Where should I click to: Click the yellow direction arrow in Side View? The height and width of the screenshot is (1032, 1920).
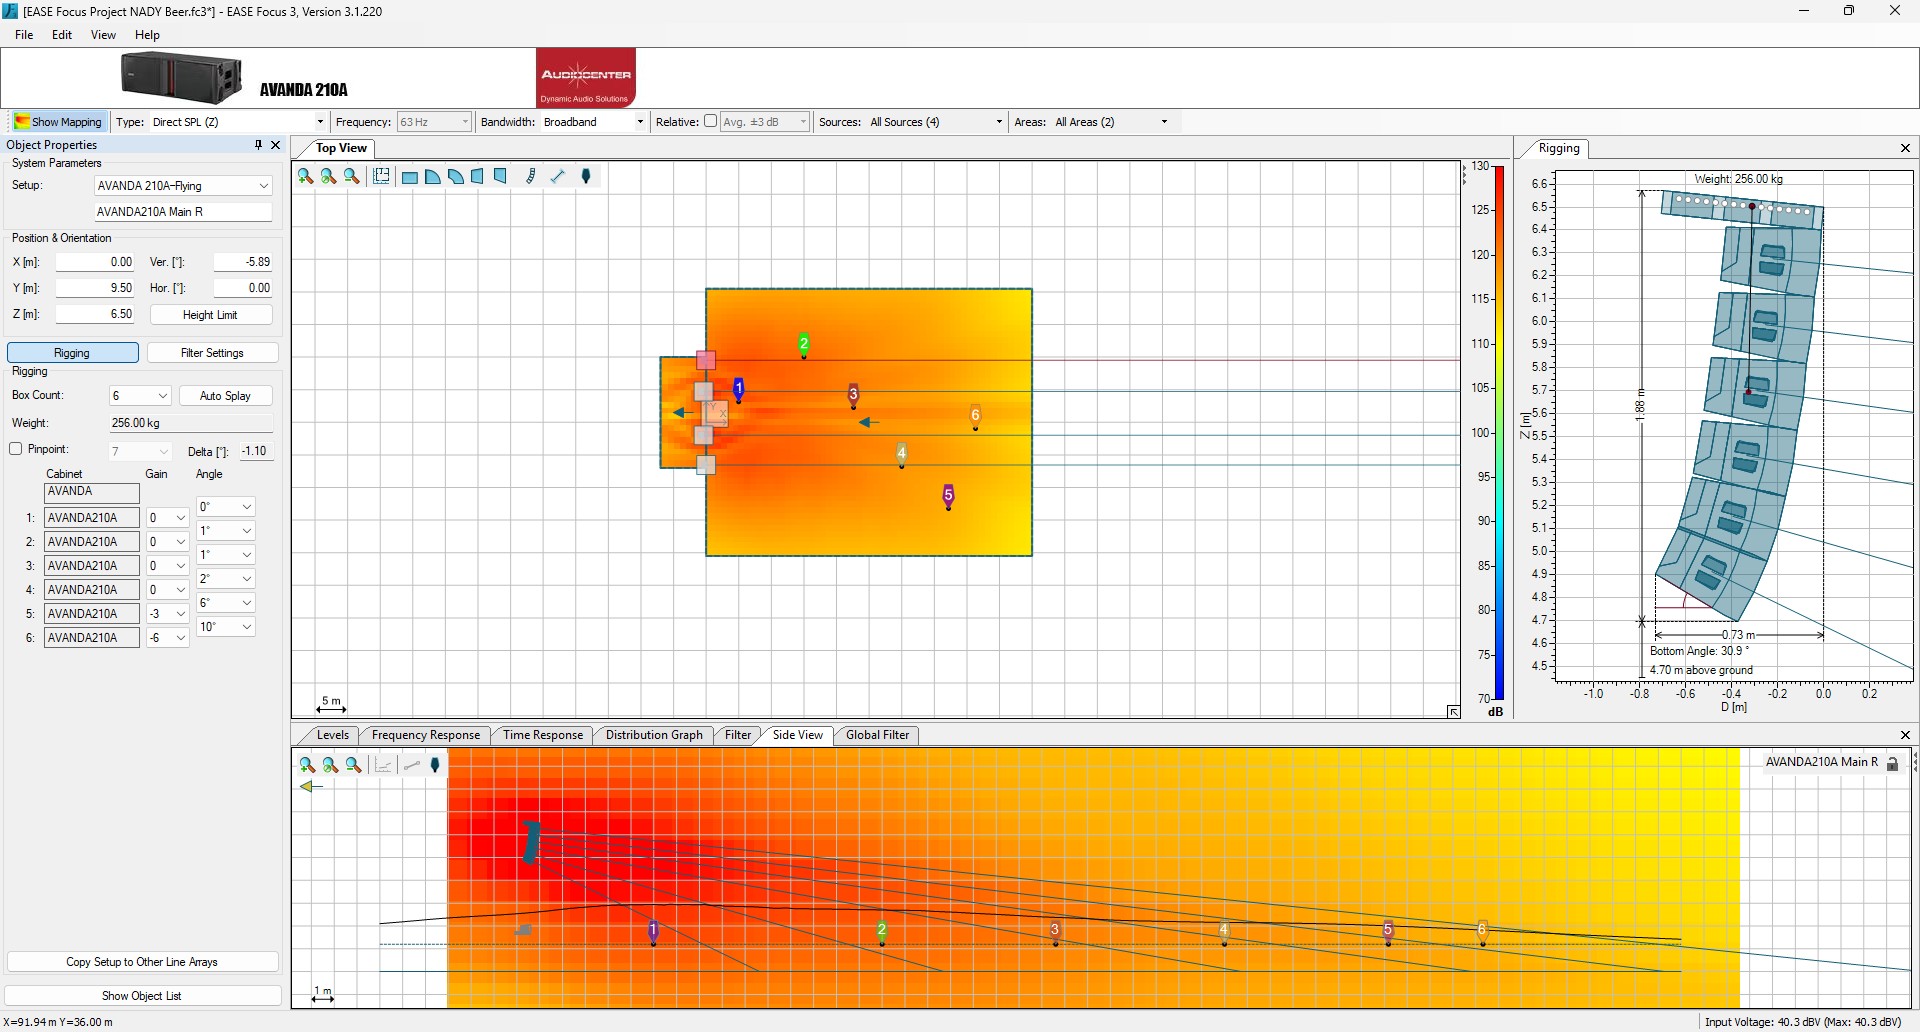pos(312,787)
